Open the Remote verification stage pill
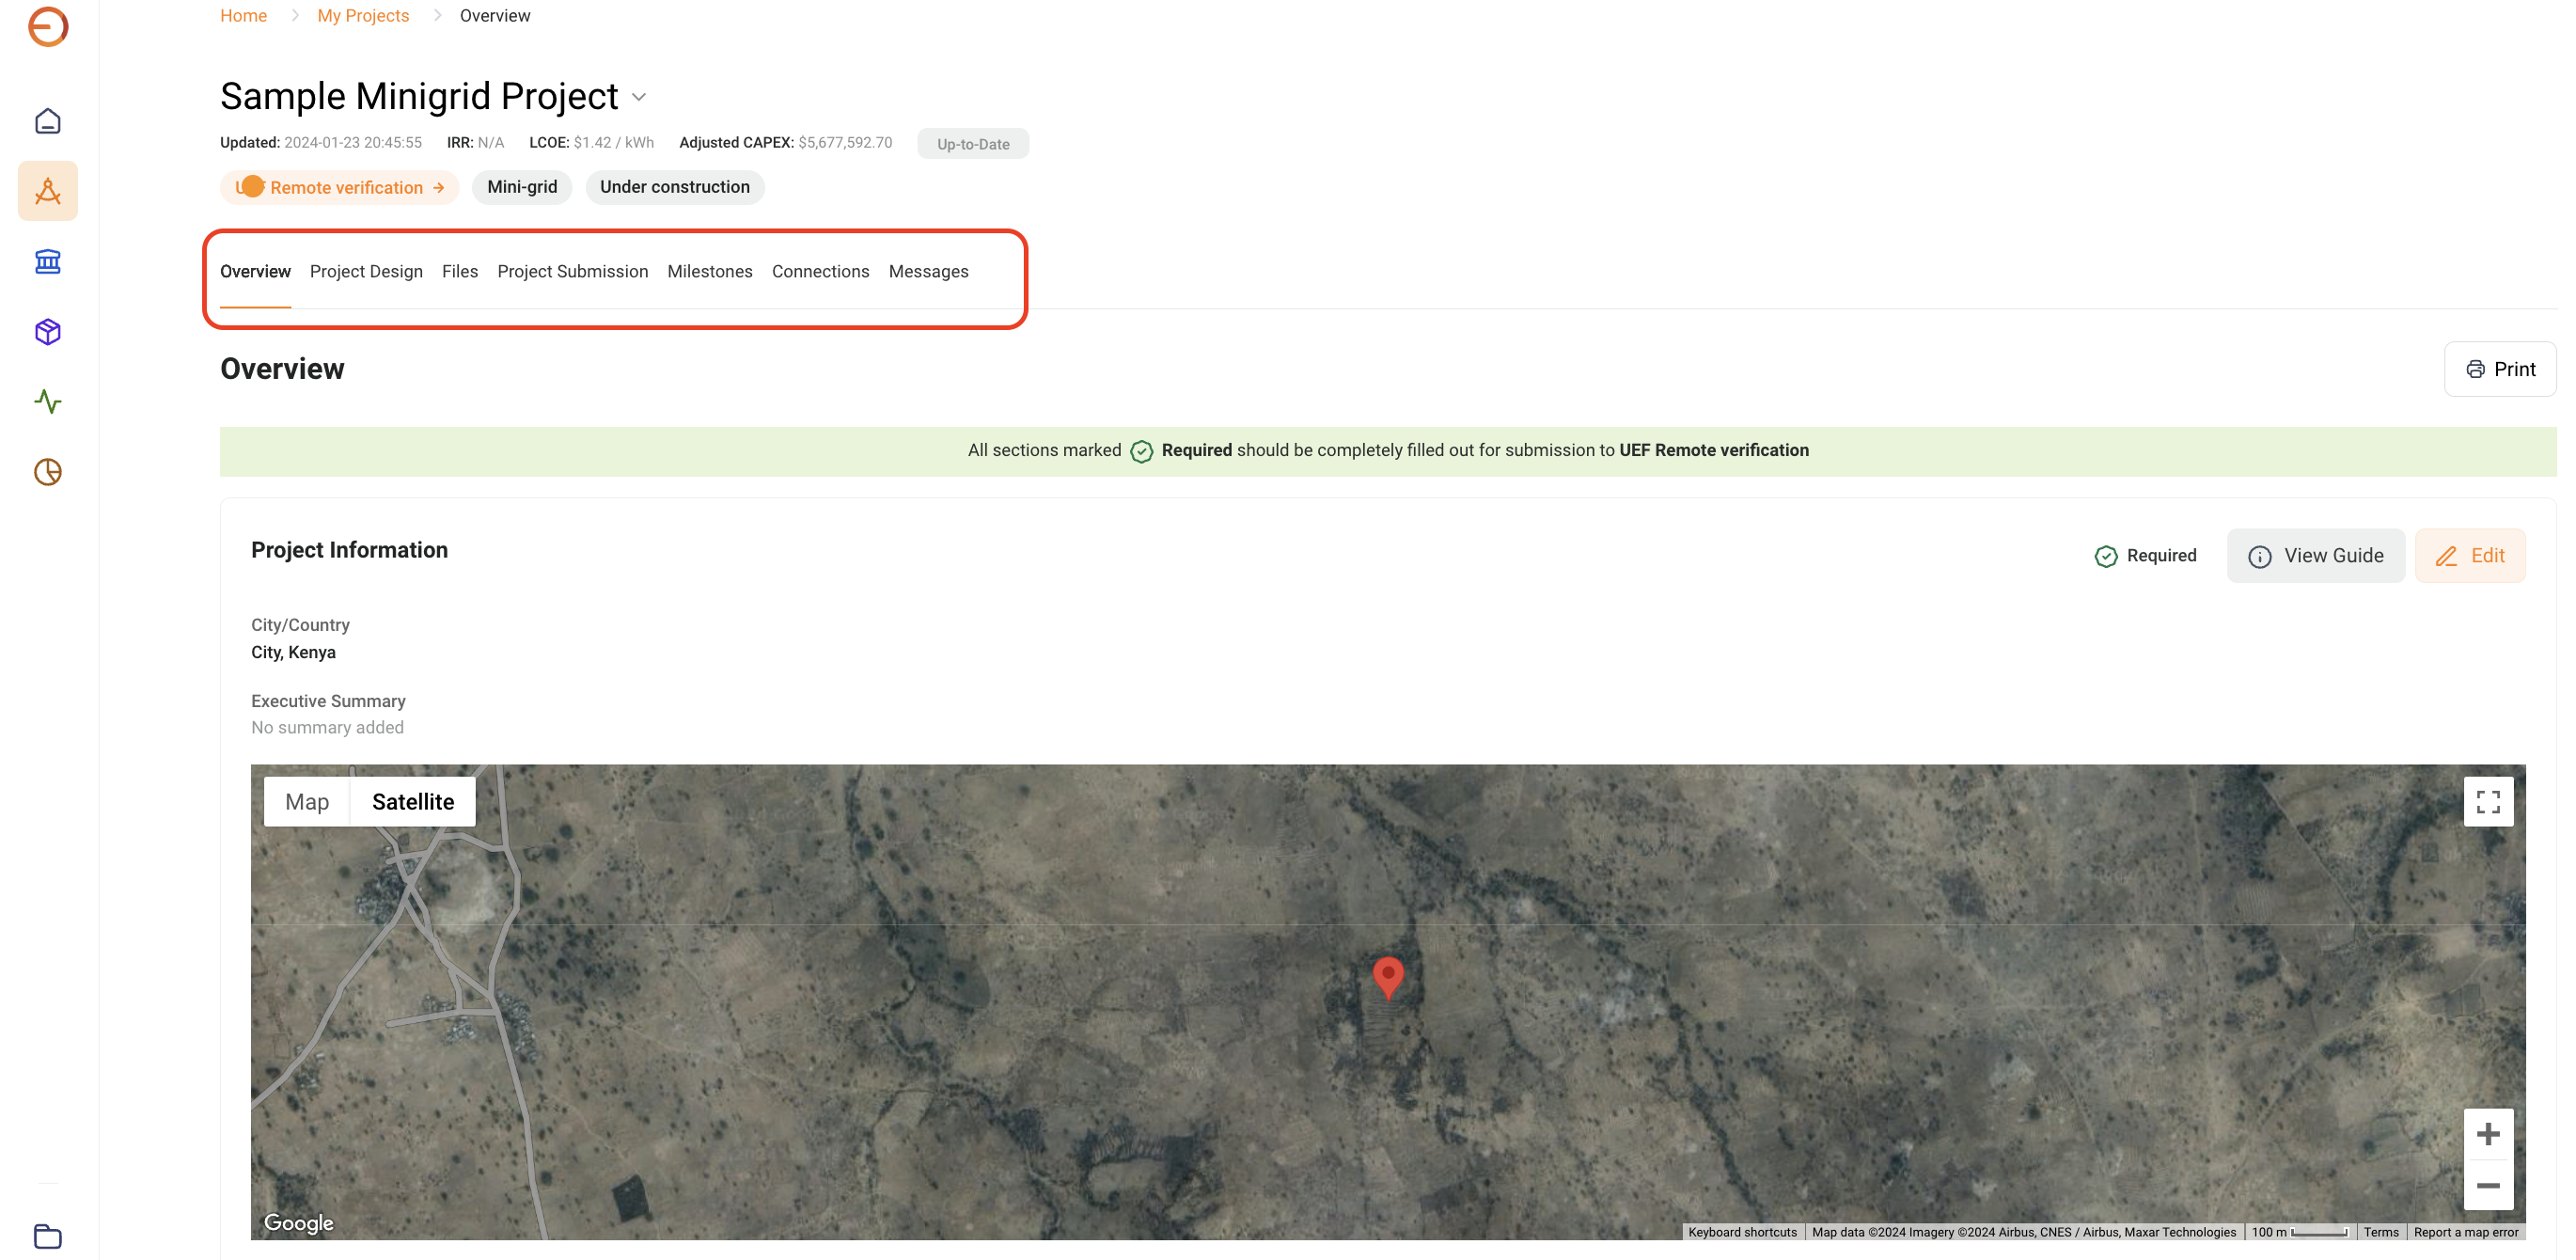The height and width of the screenshot is (1260, 2576). [x=340, y=188]
